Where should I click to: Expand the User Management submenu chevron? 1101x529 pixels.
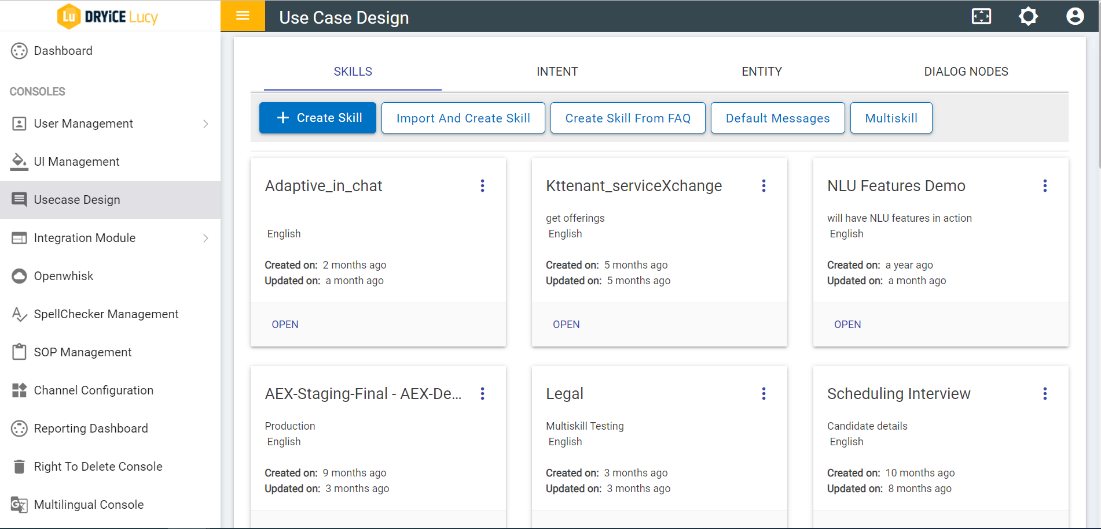point(205,124)
